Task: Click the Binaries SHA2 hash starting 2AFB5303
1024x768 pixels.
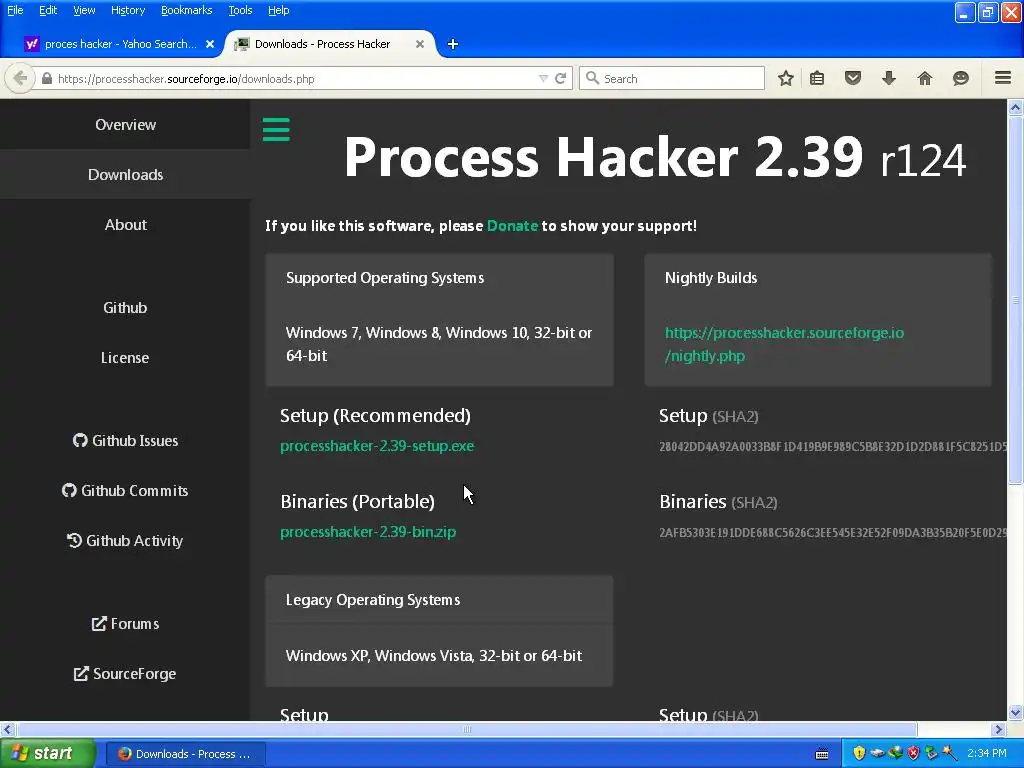Action: (x=833, y=532)
